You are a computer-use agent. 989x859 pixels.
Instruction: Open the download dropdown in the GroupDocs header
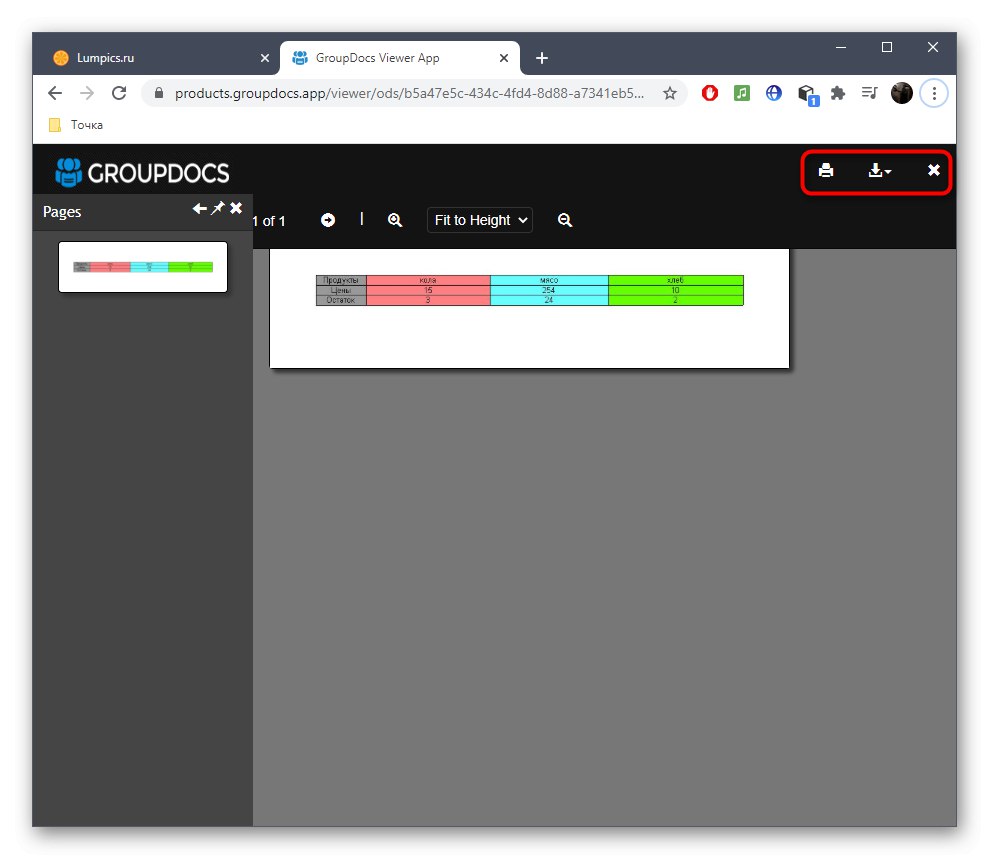pyautogui.click(x=879, y=170)
